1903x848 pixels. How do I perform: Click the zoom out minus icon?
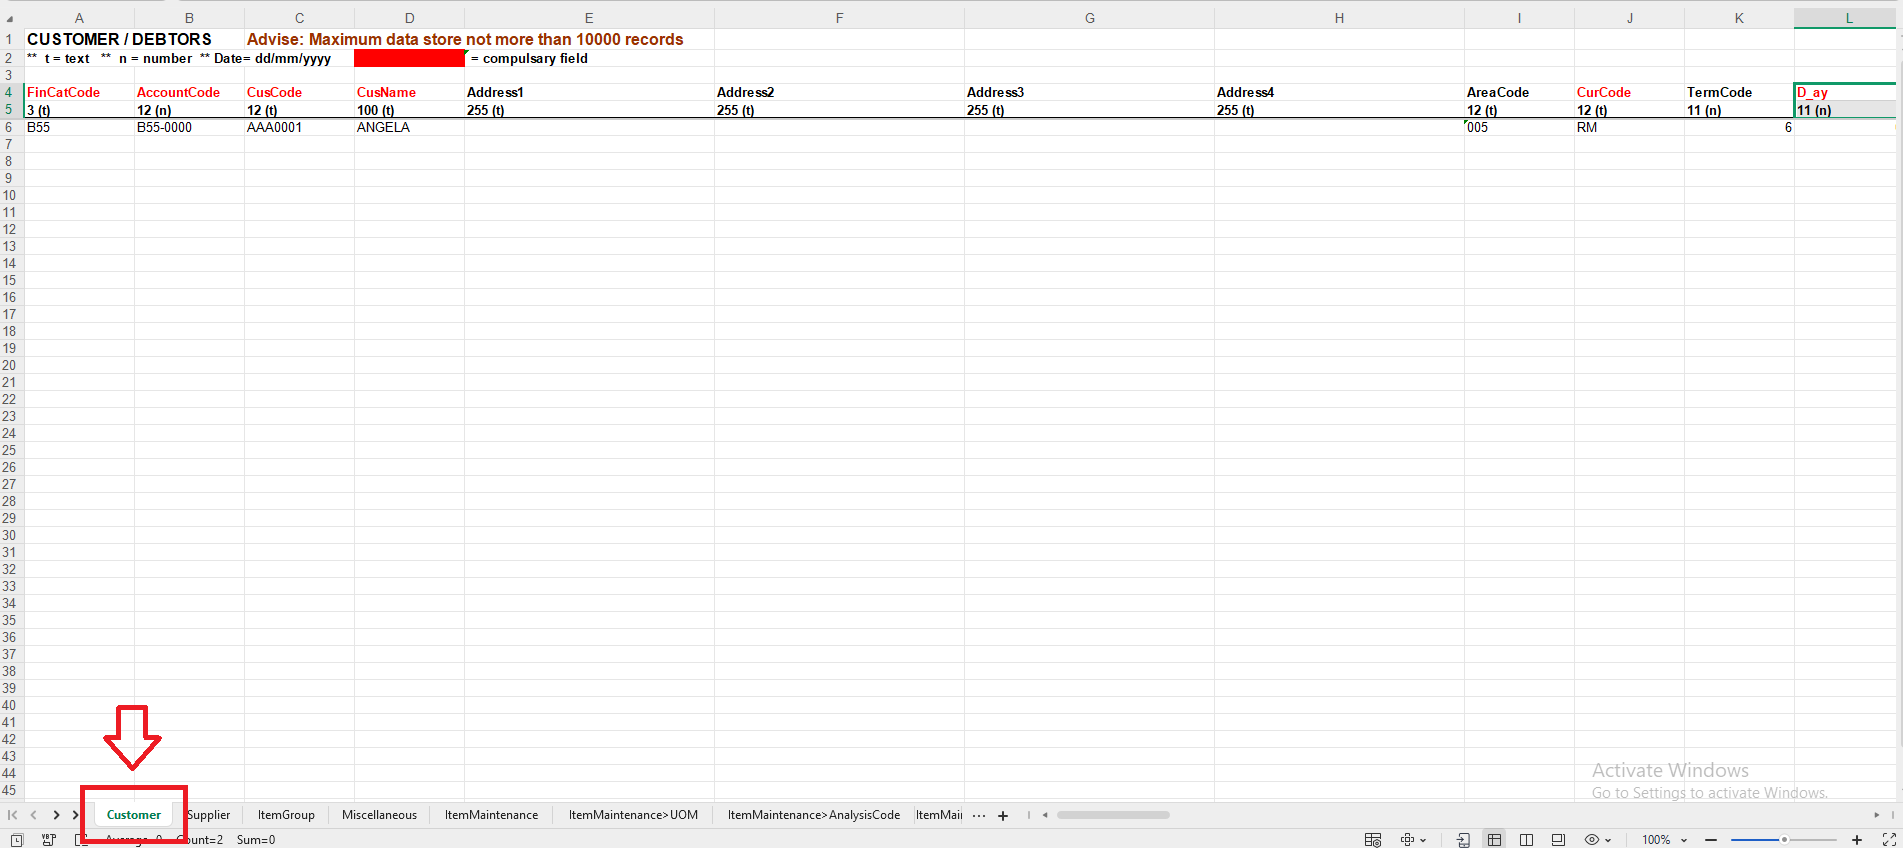(x=1711, y=840)
